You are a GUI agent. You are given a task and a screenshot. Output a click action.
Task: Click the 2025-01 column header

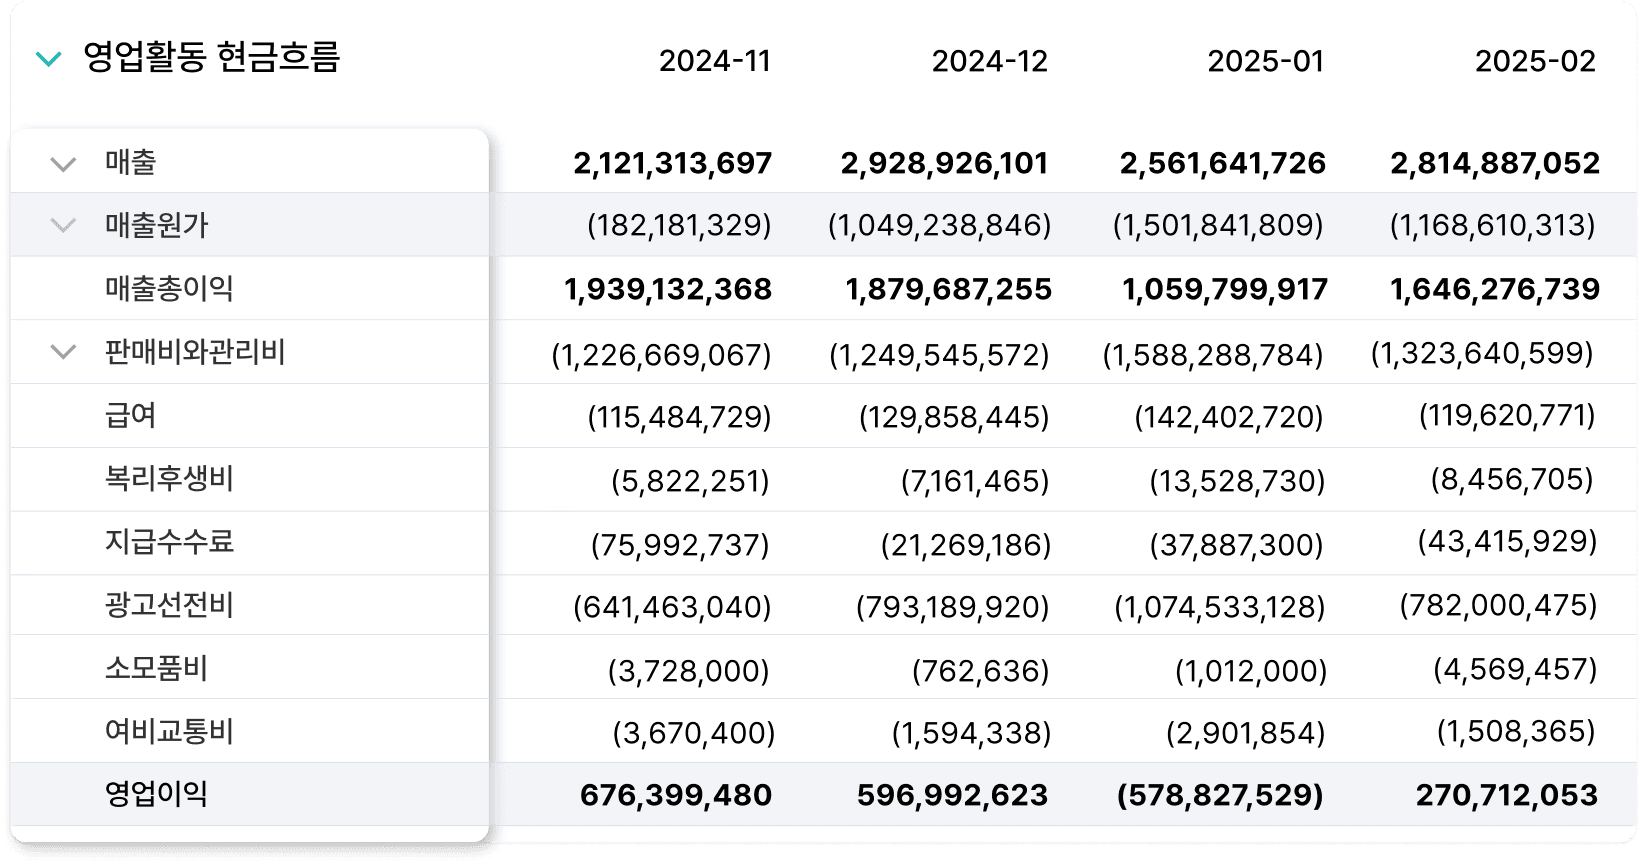click(x=1266, y=61)
